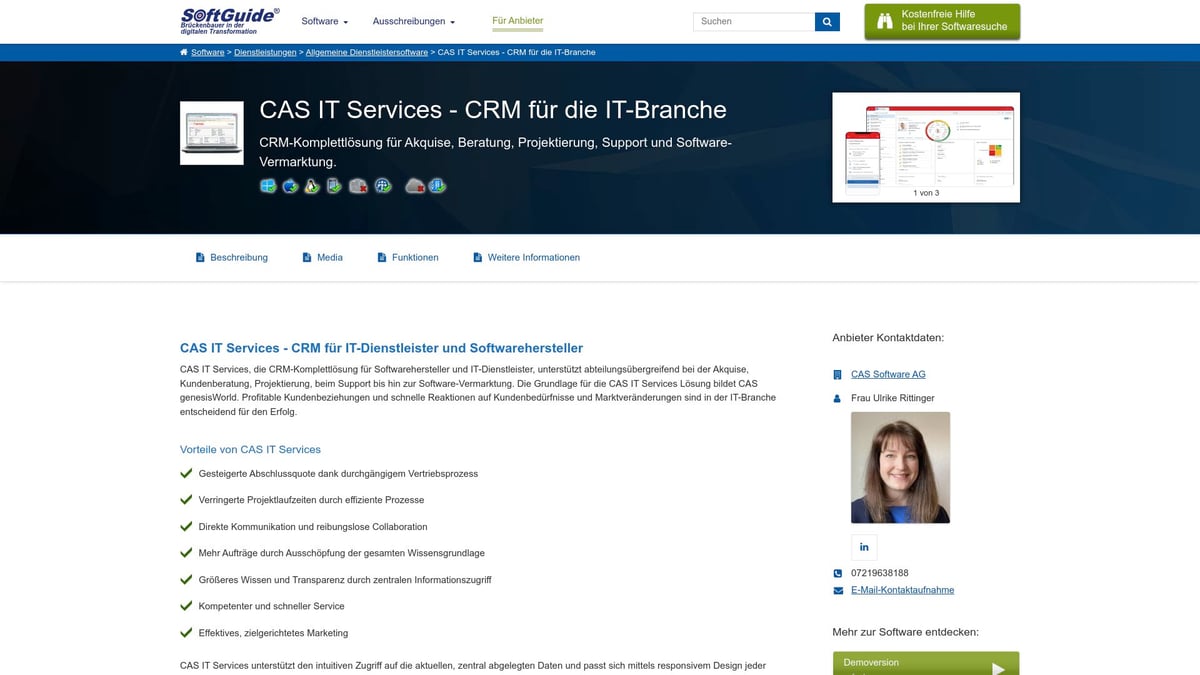Click the bullet Verringerte Projektlaufzeiten durch effiziente Prozesse

[311, 500]
